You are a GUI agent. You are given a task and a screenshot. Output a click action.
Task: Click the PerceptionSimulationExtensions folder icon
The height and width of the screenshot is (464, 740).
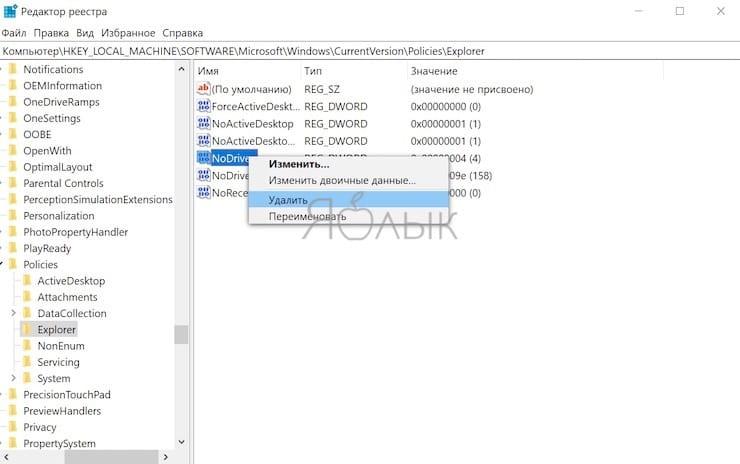click(x=13, y=199)
